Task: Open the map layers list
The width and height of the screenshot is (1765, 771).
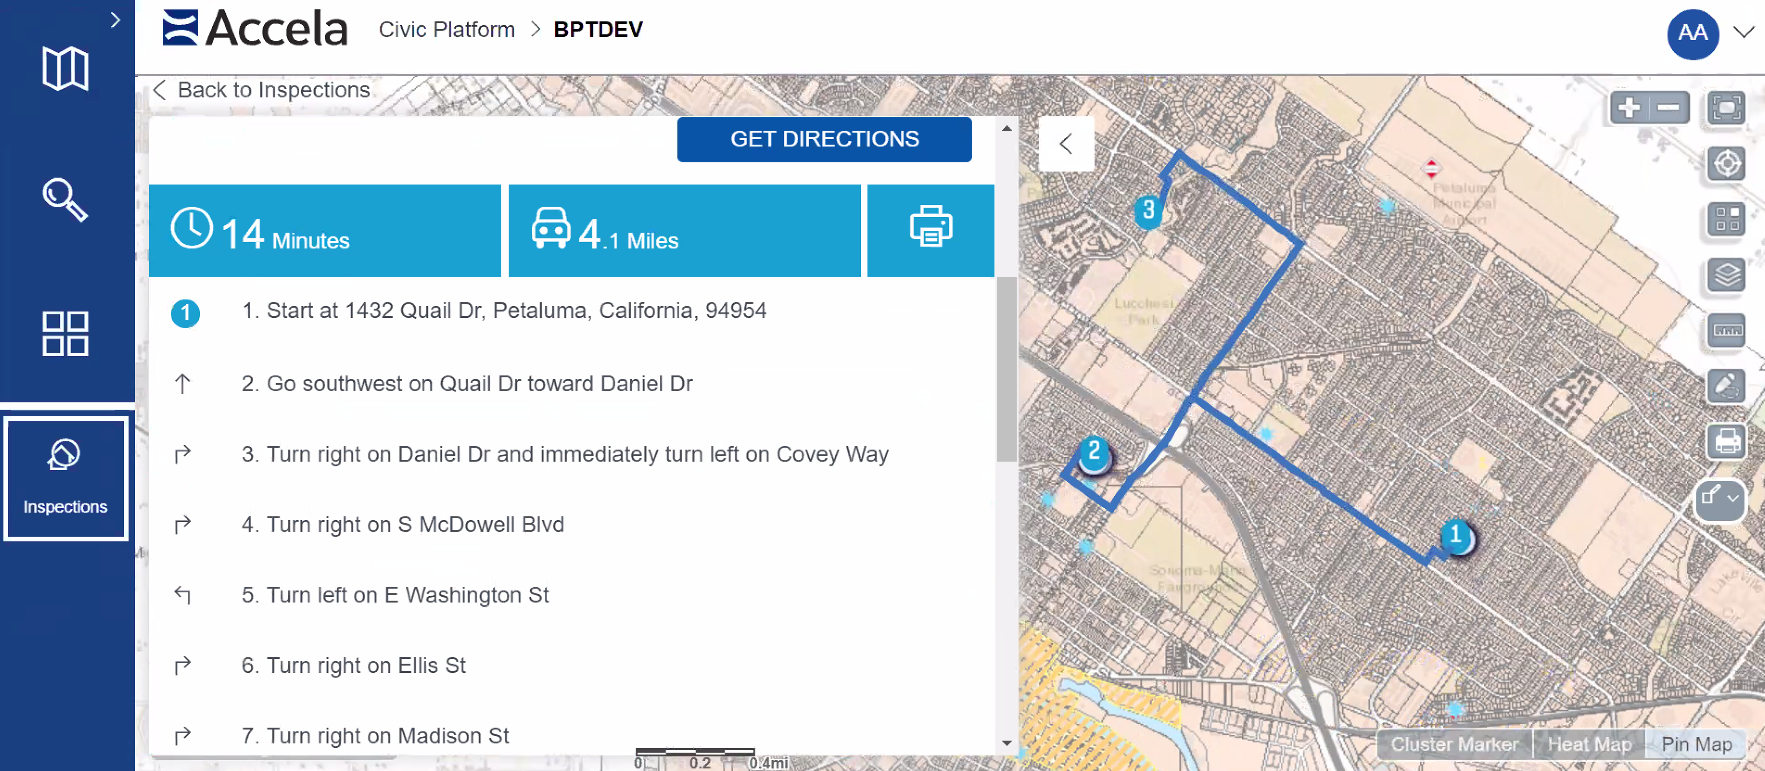Action: (x=1727, y=274)
